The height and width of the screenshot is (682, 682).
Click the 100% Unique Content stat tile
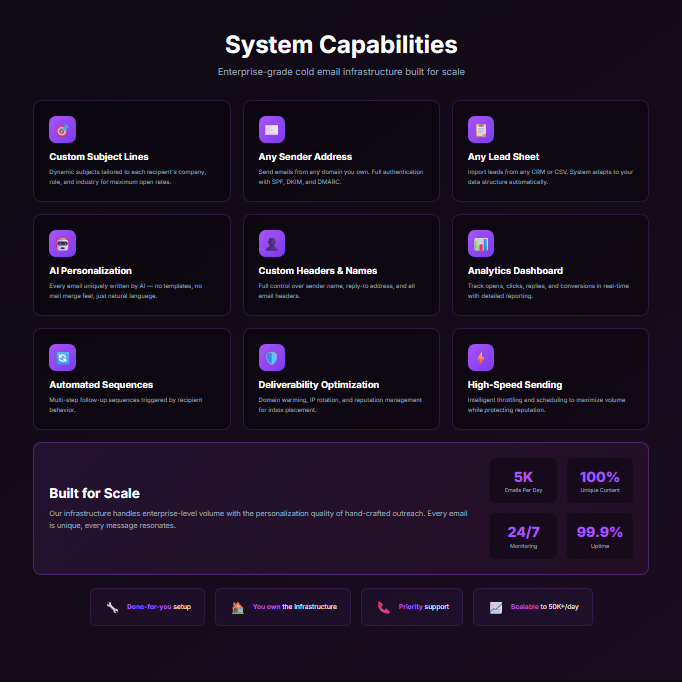[600, 481]
